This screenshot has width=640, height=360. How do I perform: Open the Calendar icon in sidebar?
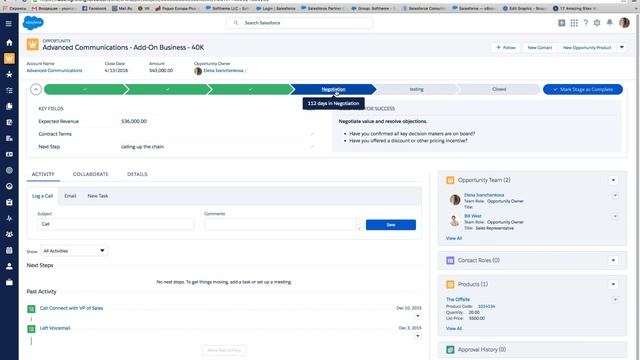point(9,250)
